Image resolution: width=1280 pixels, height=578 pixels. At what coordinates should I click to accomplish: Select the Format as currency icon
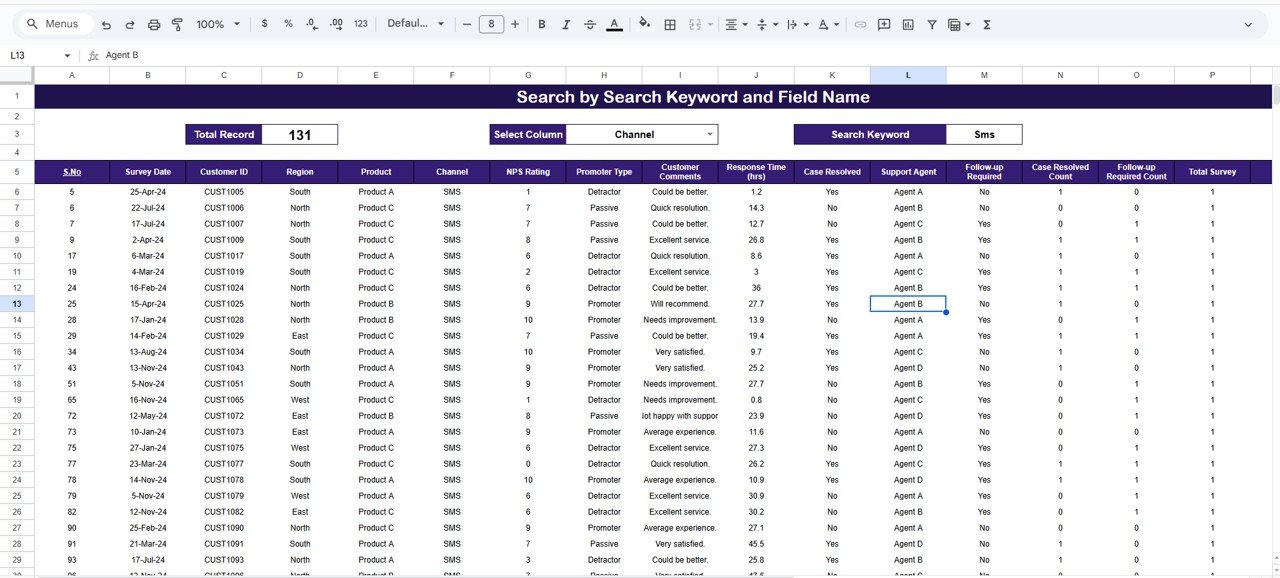264,23
